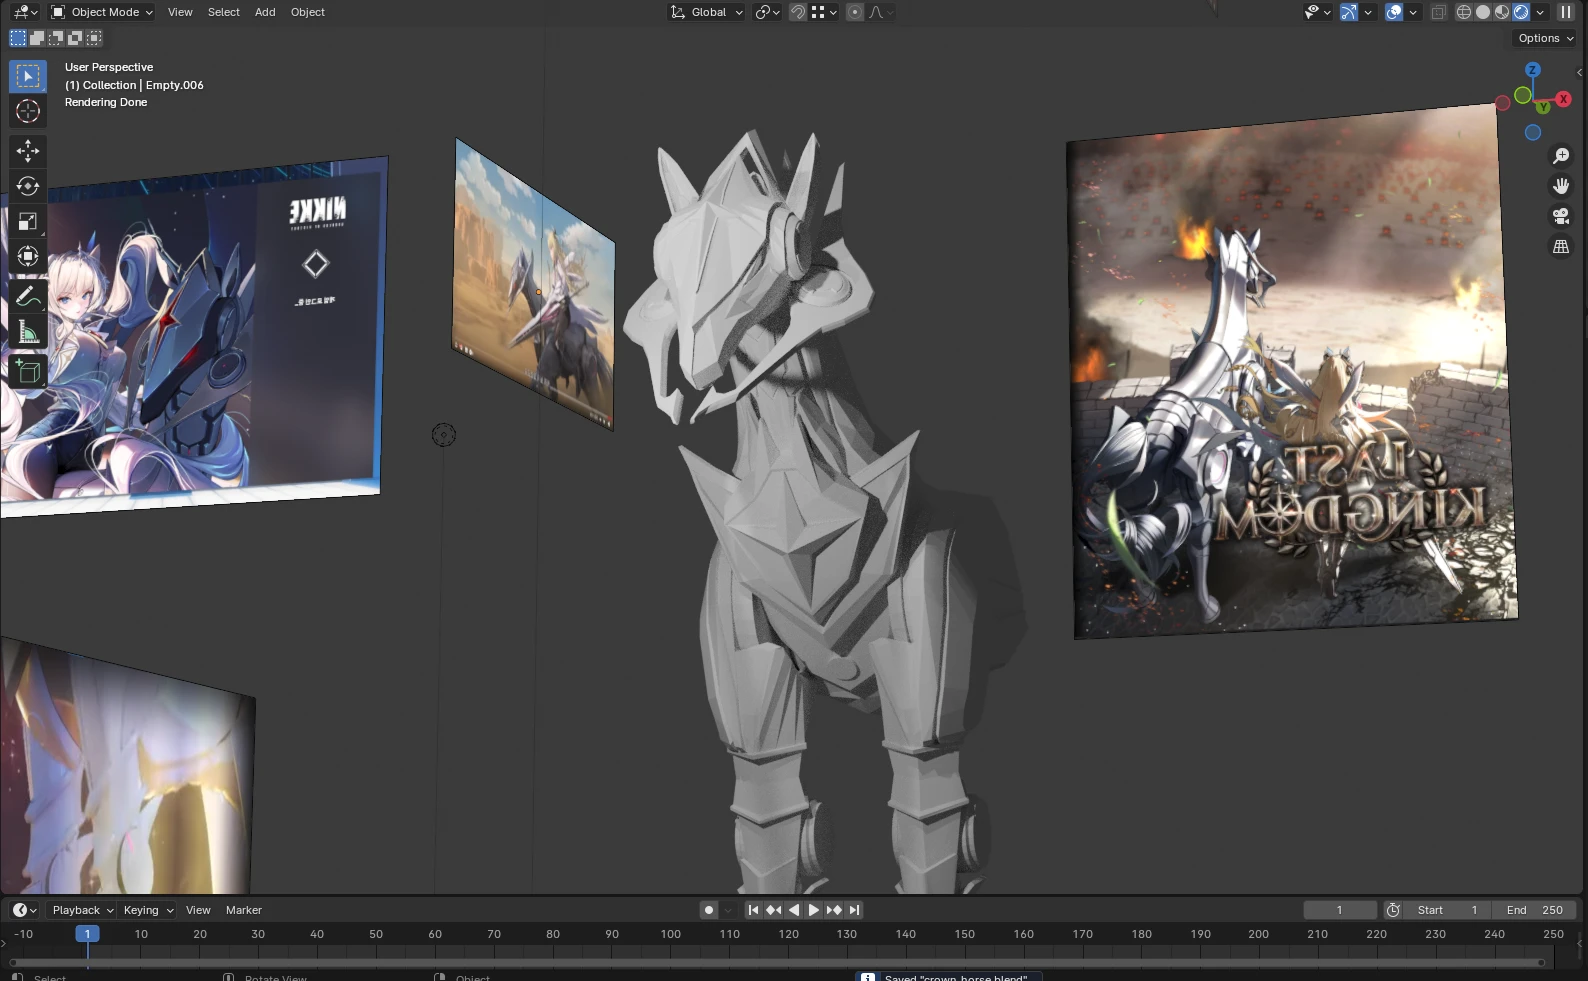Switch to wireframe viewport shading
Image resolution: width=1588 pixels, height=981 pixels.
click(1463, 12)
